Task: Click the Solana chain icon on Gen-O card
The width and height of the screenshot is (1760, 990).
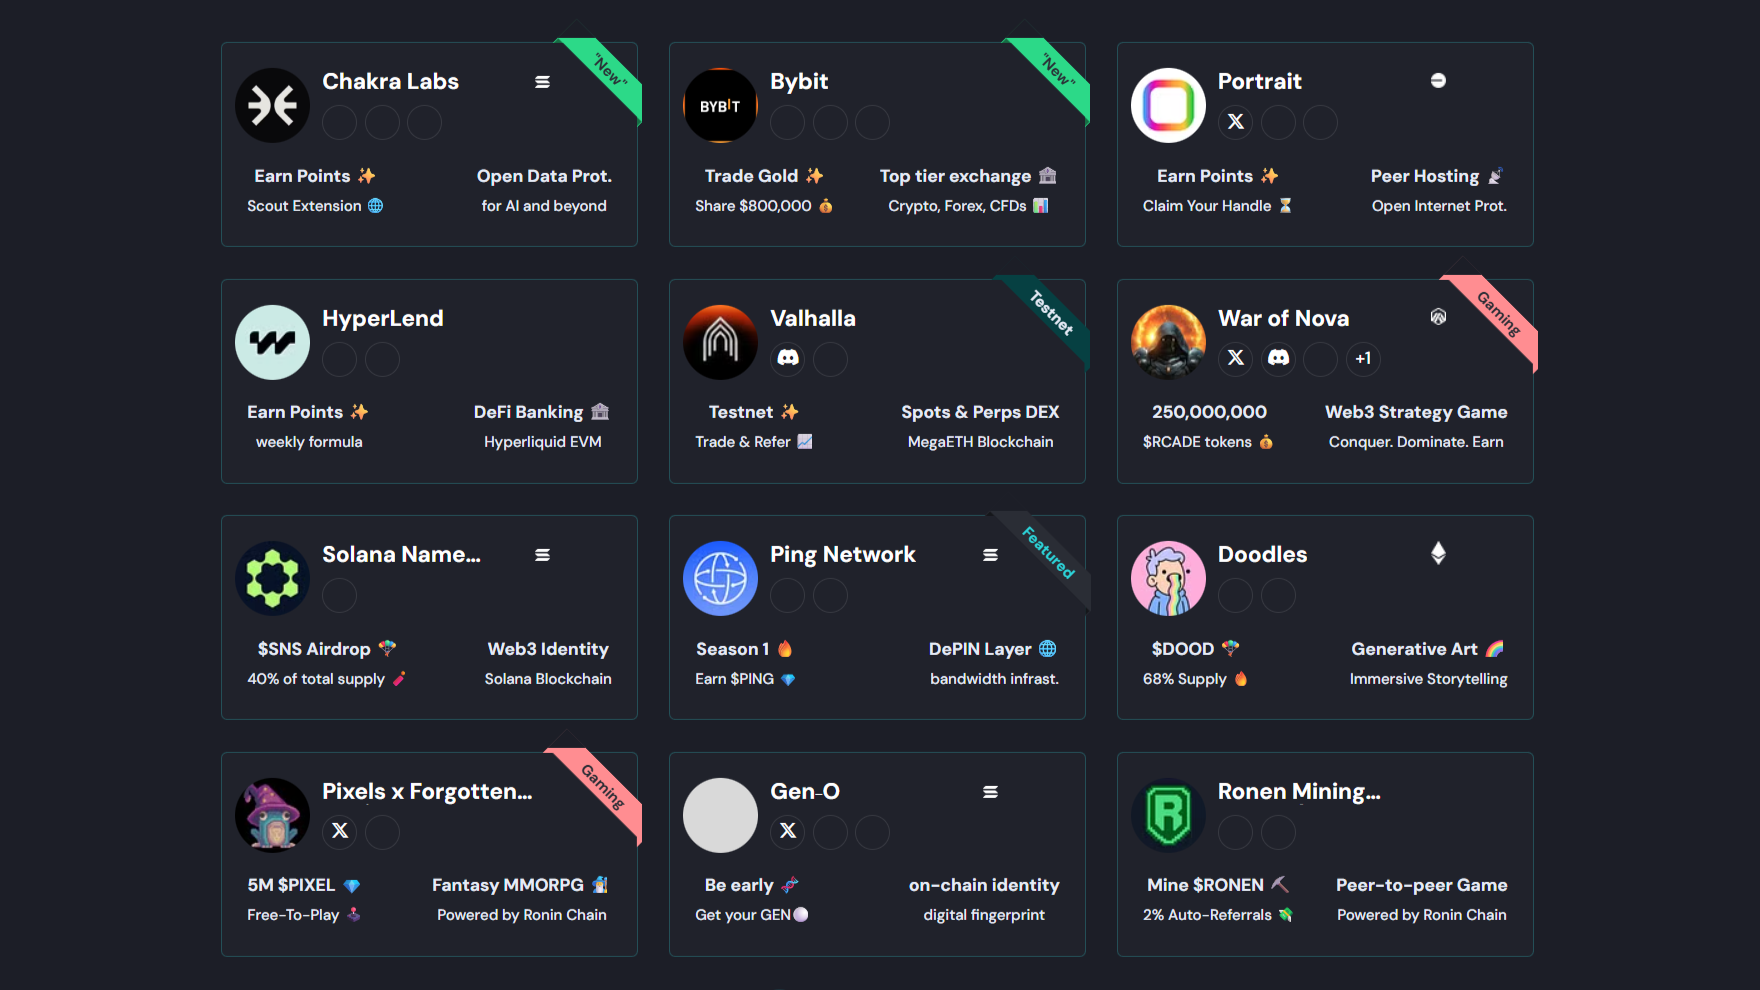Action: tap(990, 792)
